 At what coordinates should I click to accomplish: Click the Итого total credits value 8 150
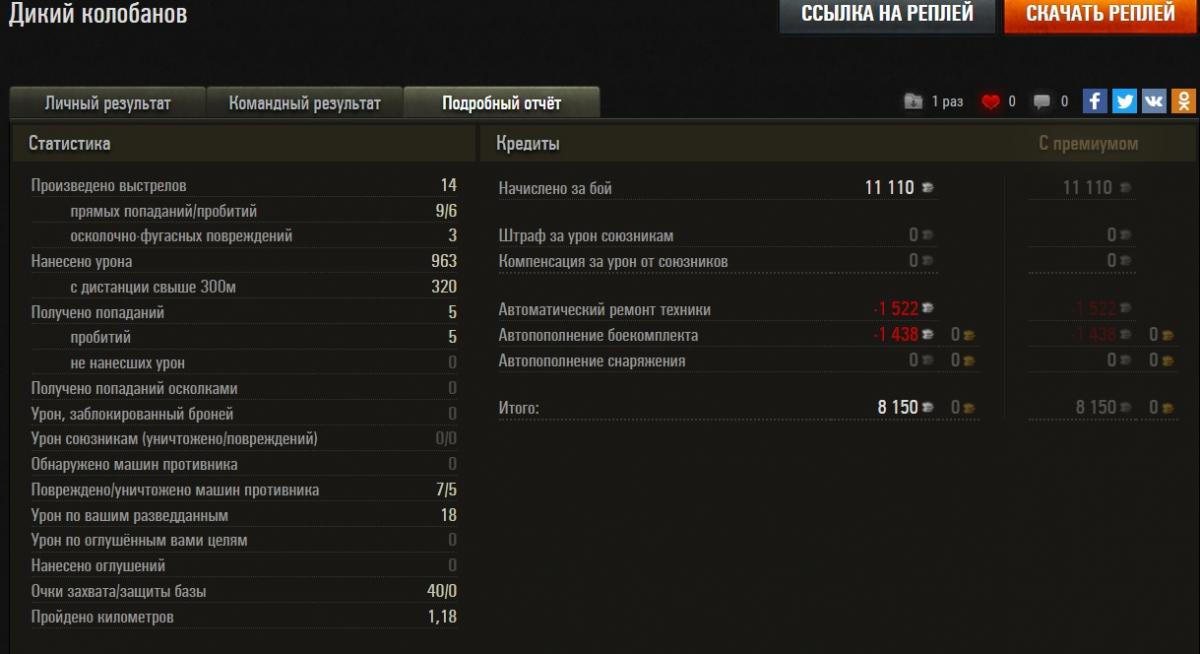[x=897, y=408]
